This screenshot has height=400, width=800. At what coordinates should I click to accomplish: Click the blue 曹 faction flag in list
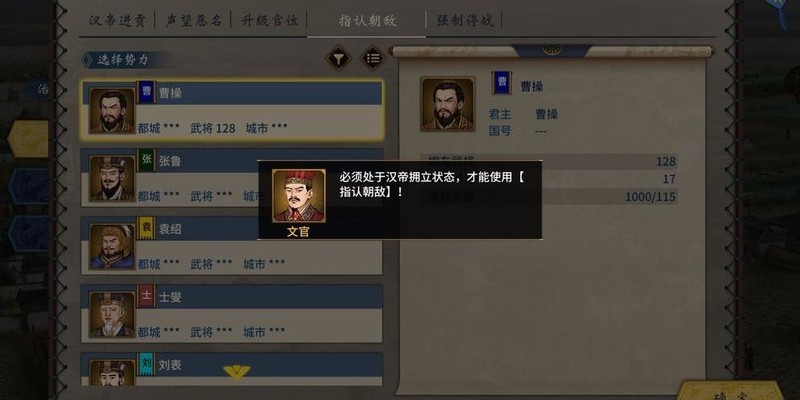(146, 92)
